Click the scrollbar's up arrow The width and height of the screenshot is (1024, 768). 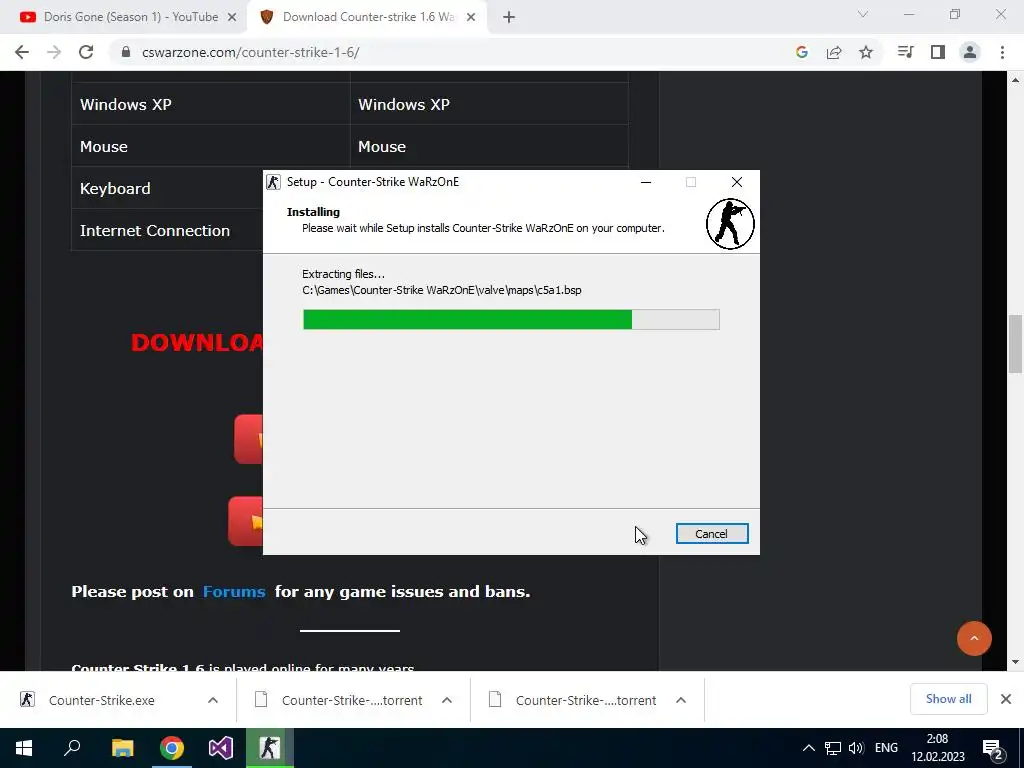[1015, 80]
